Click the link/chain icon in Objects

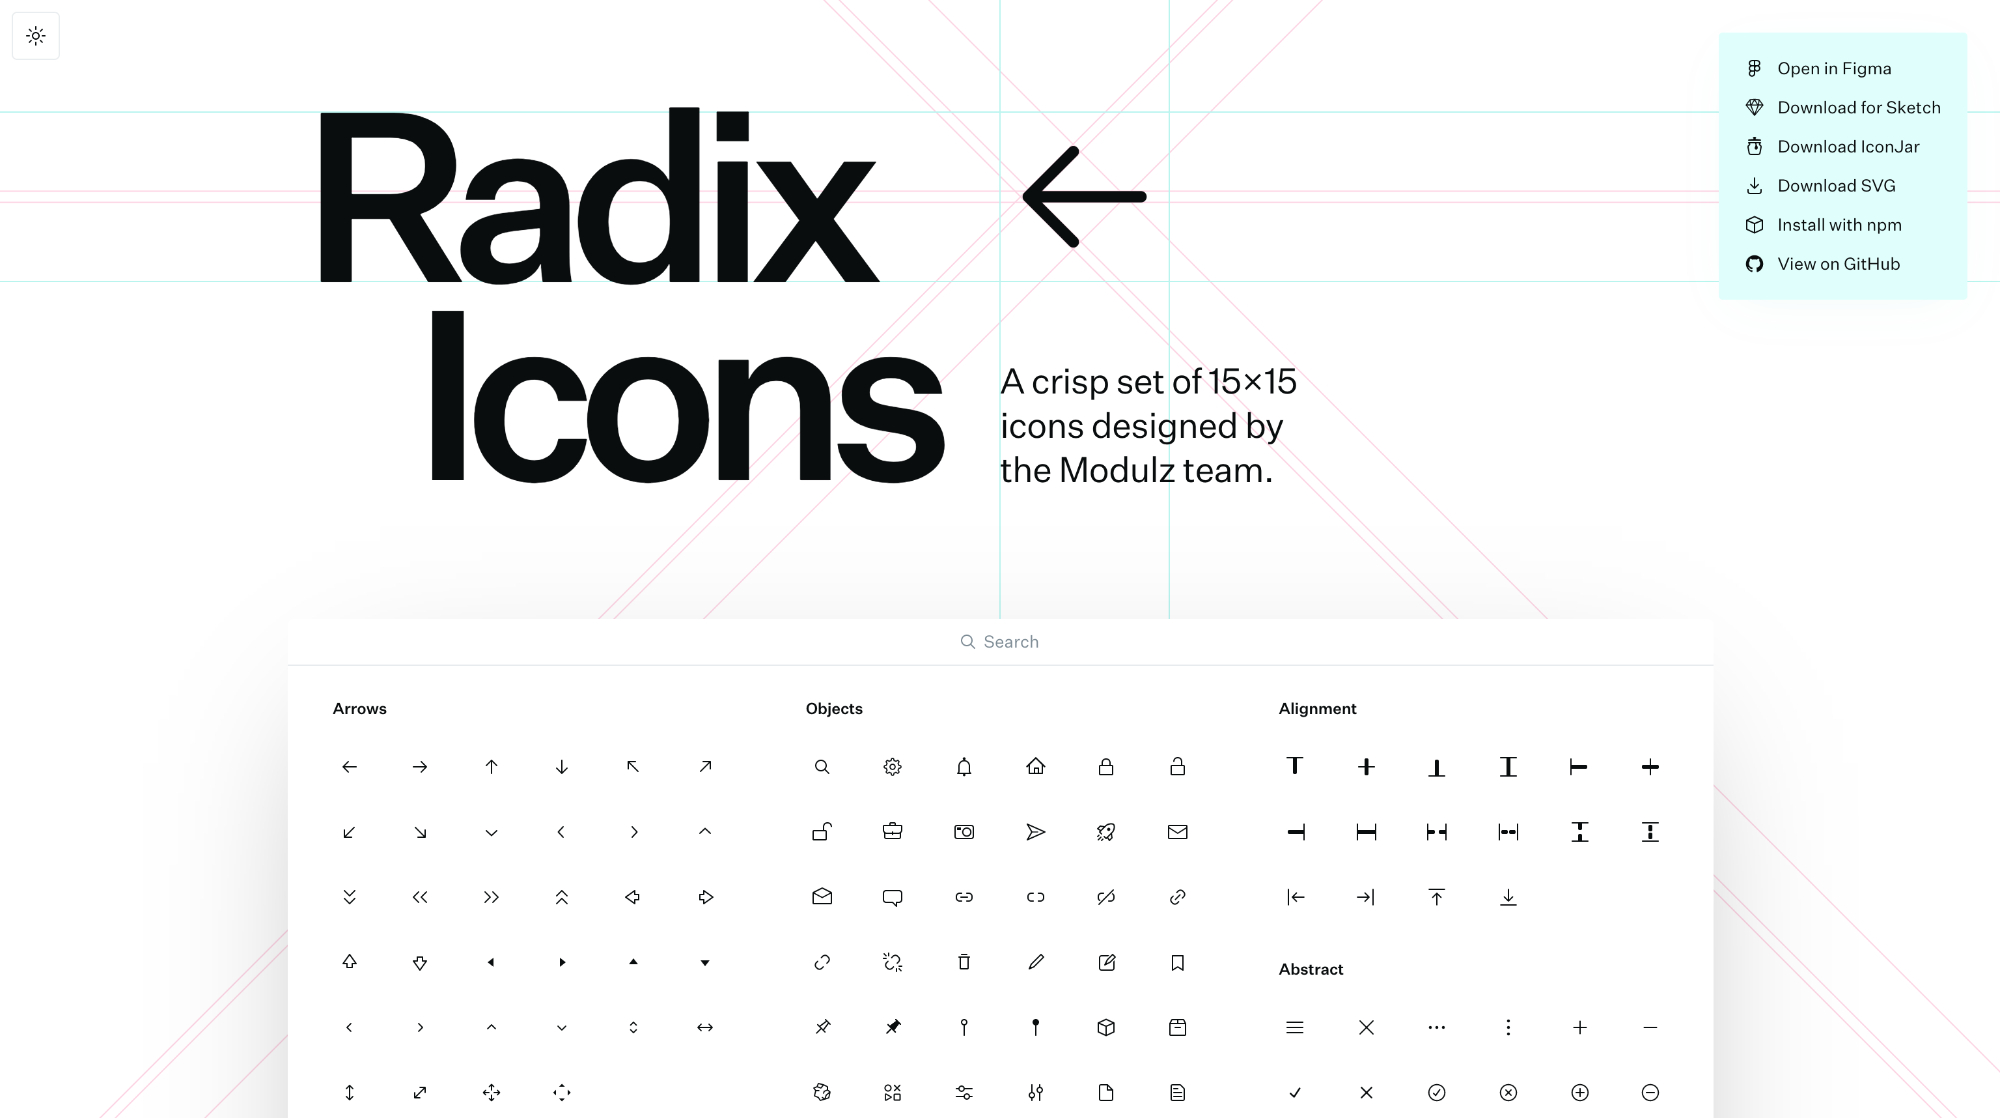click(x=963, y=895)
